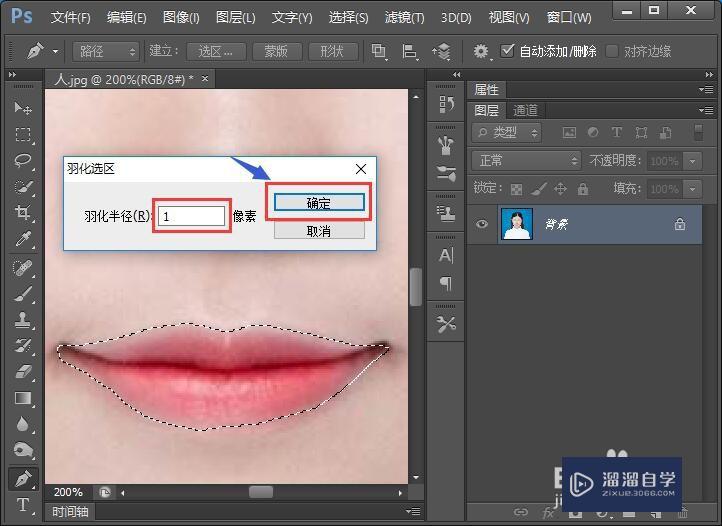722x526 pixels.
Task: Open the pen options gear icon
Action: tap(481, 51)
